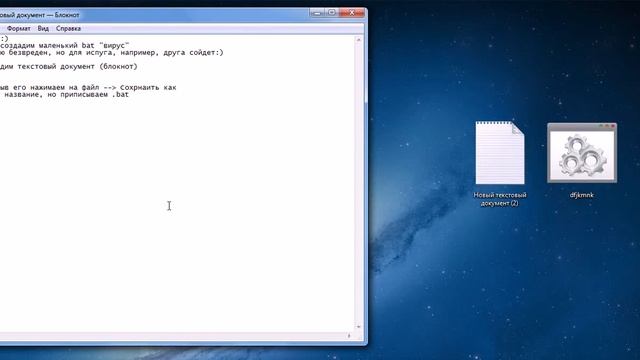
Task: Close the Notepad window
Action: [x=351, y=13]
